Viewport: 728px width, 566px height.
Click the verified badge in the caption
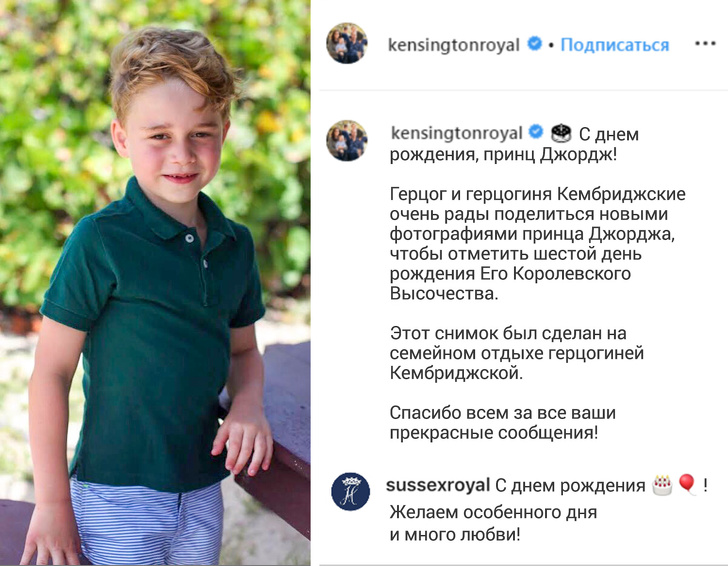(536, 132)
